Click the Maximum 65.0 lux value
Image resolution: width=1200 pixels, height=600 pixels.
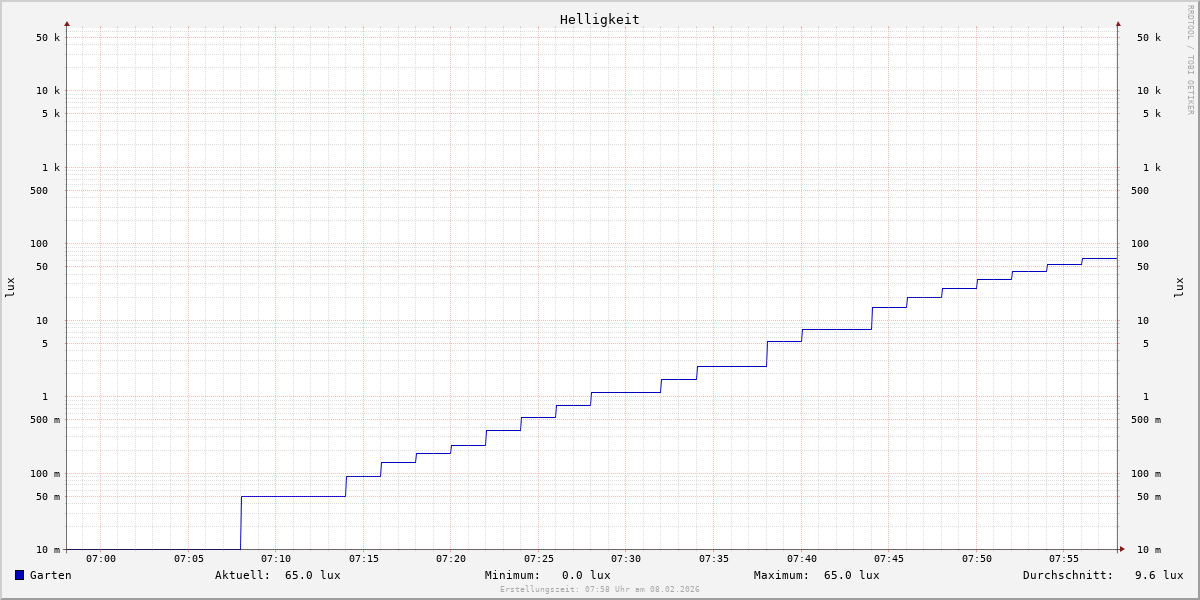851,575
